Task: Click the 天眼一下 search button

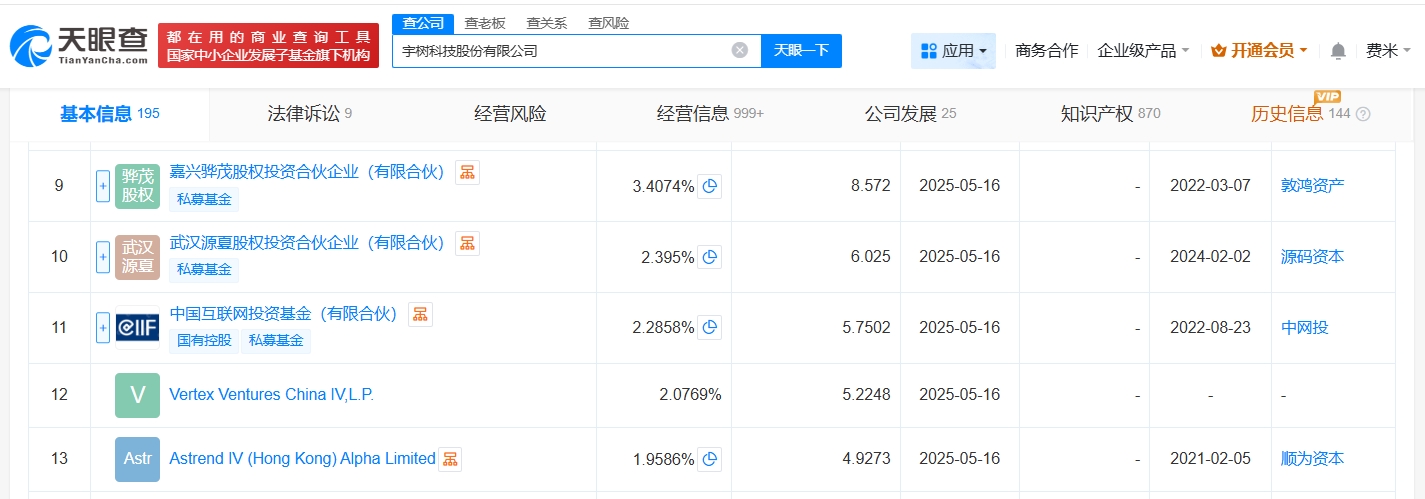Action: [x=801, y=50]
